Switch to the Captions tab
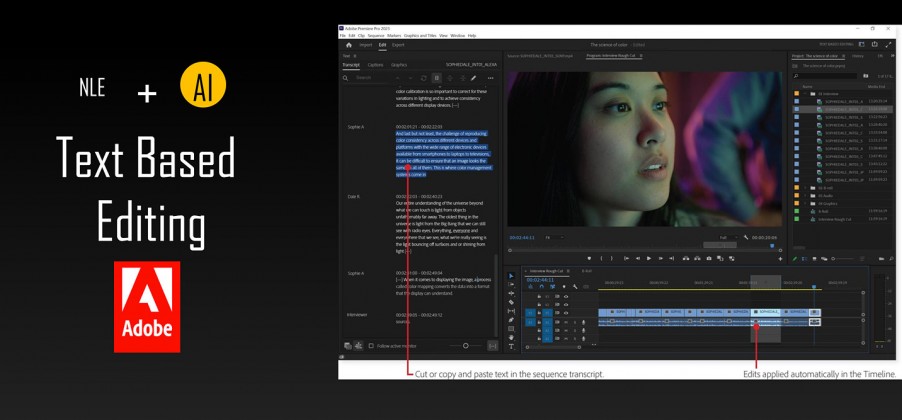 (x=375, y=65)
